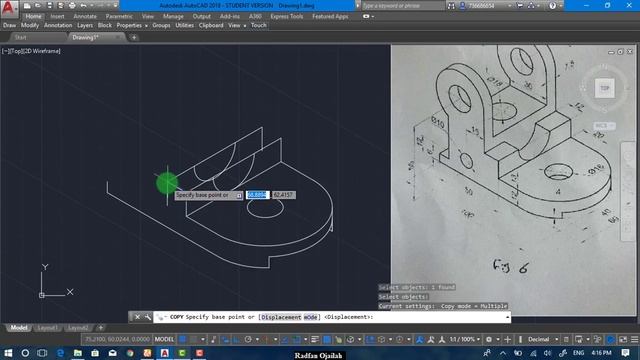Click the [Top] view control label

(16, 51)
